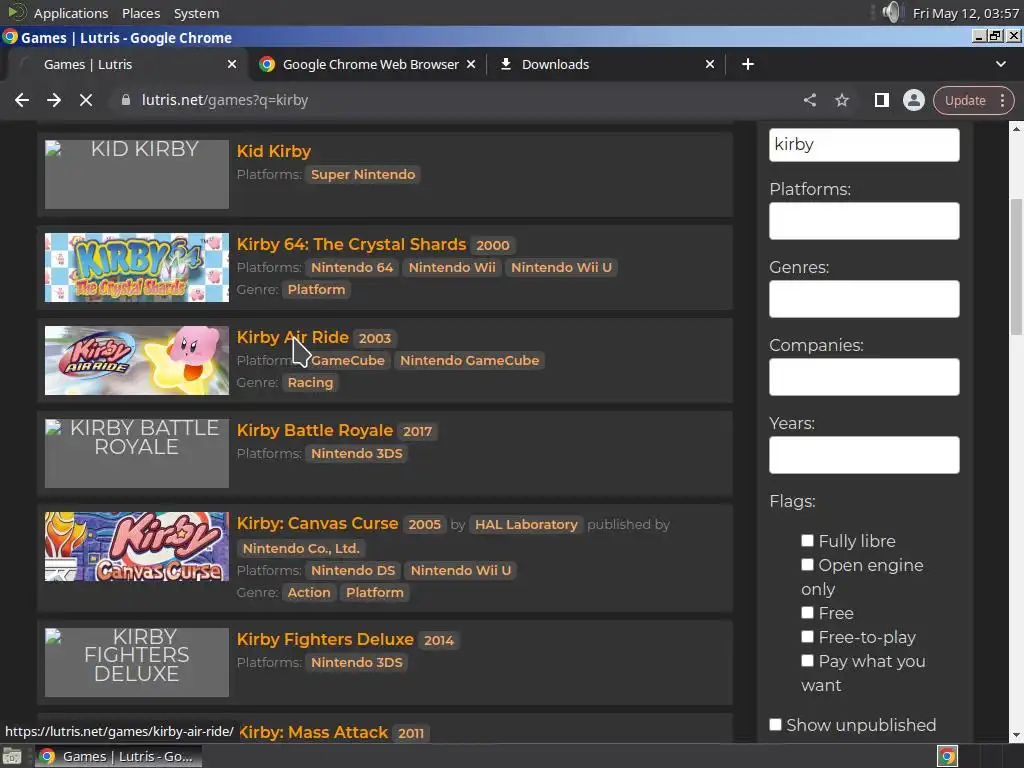Click the volume speaker icon
The width and height of the screenshot is (1024, 768).
tap(891, 12)
